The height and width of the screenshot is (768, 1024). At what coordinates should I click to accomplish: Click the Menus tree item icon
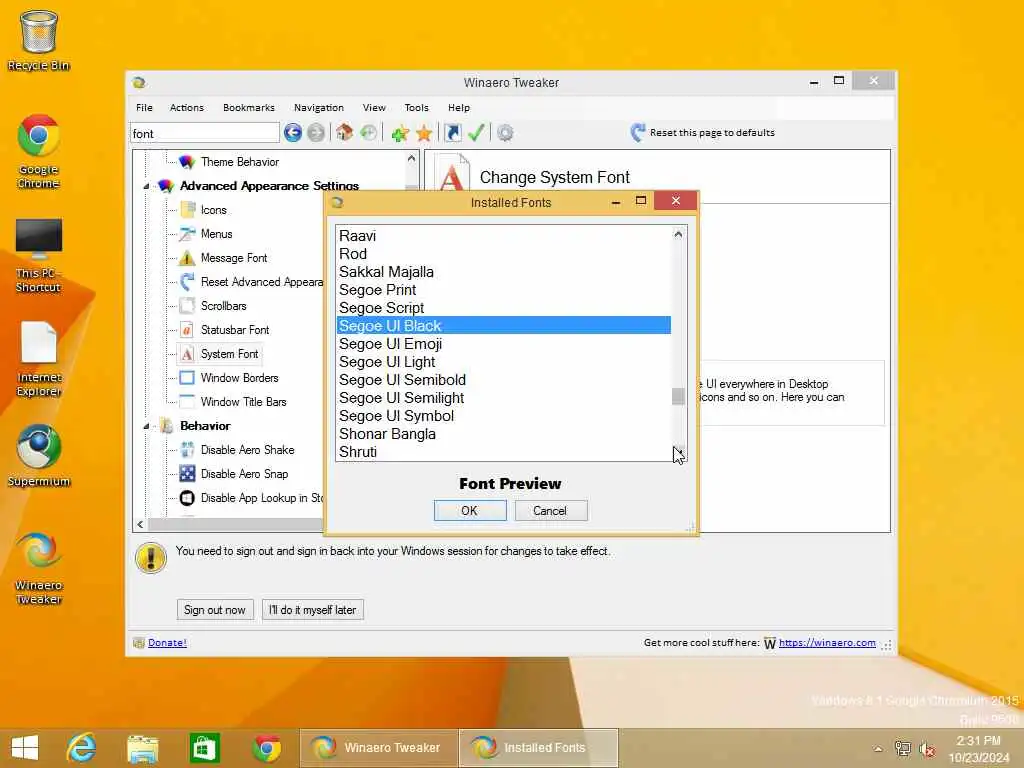[x=187, y=234]
